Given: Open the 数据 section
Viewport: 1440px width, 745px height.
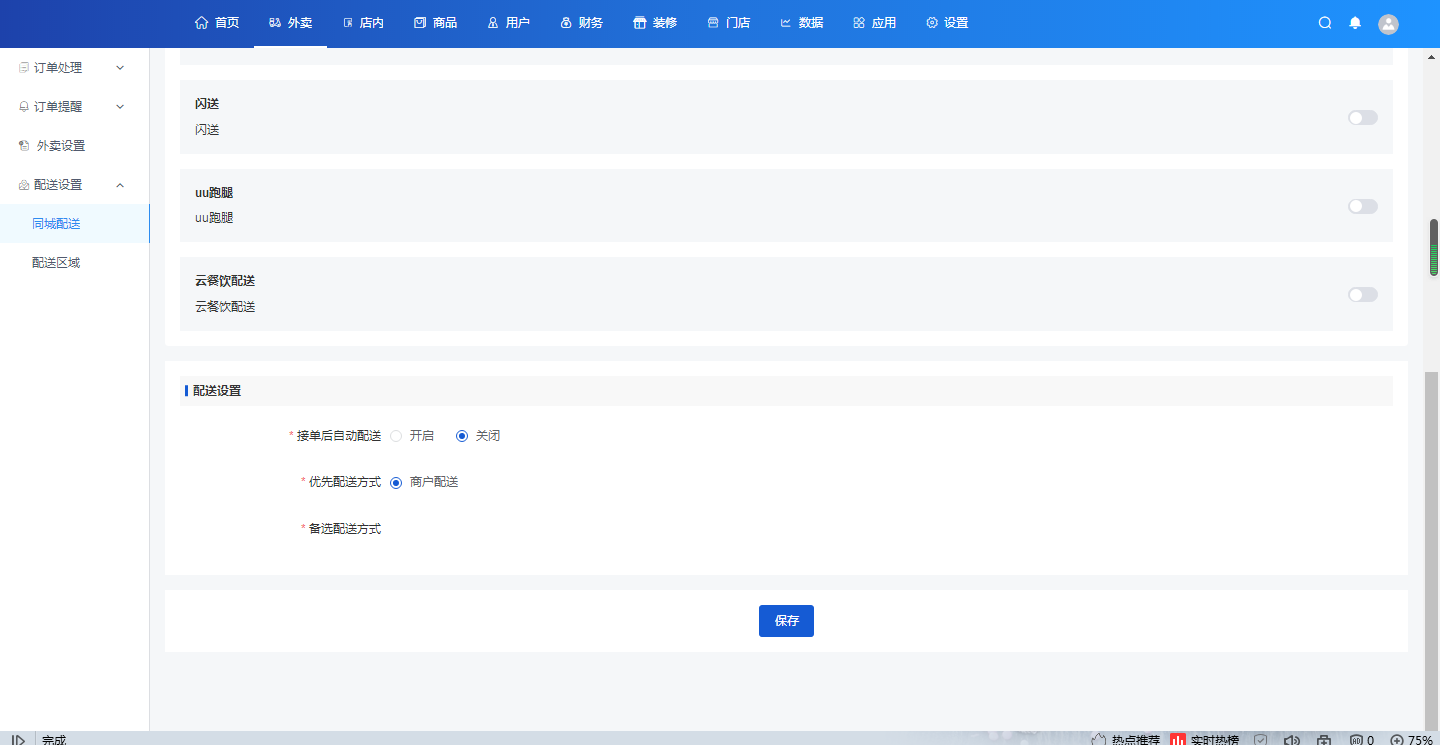Looking at the screenshot, I should pos(801,23).
